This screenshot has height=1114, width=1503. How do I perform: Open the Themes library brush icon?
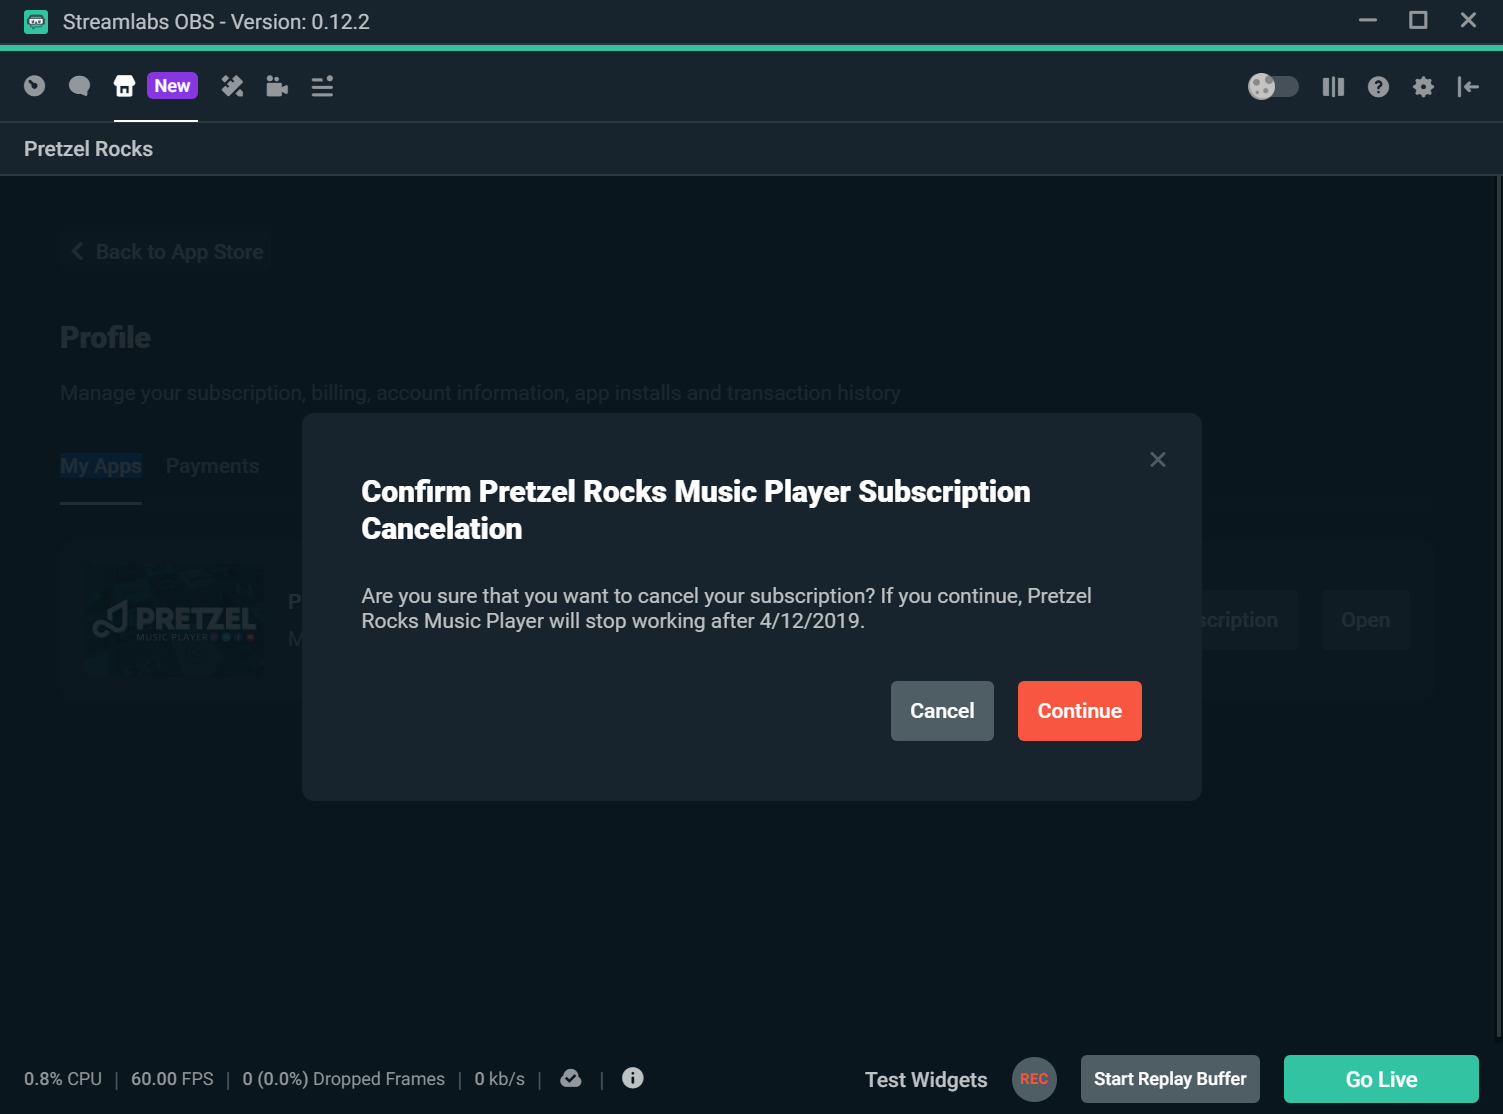[232, 86]
